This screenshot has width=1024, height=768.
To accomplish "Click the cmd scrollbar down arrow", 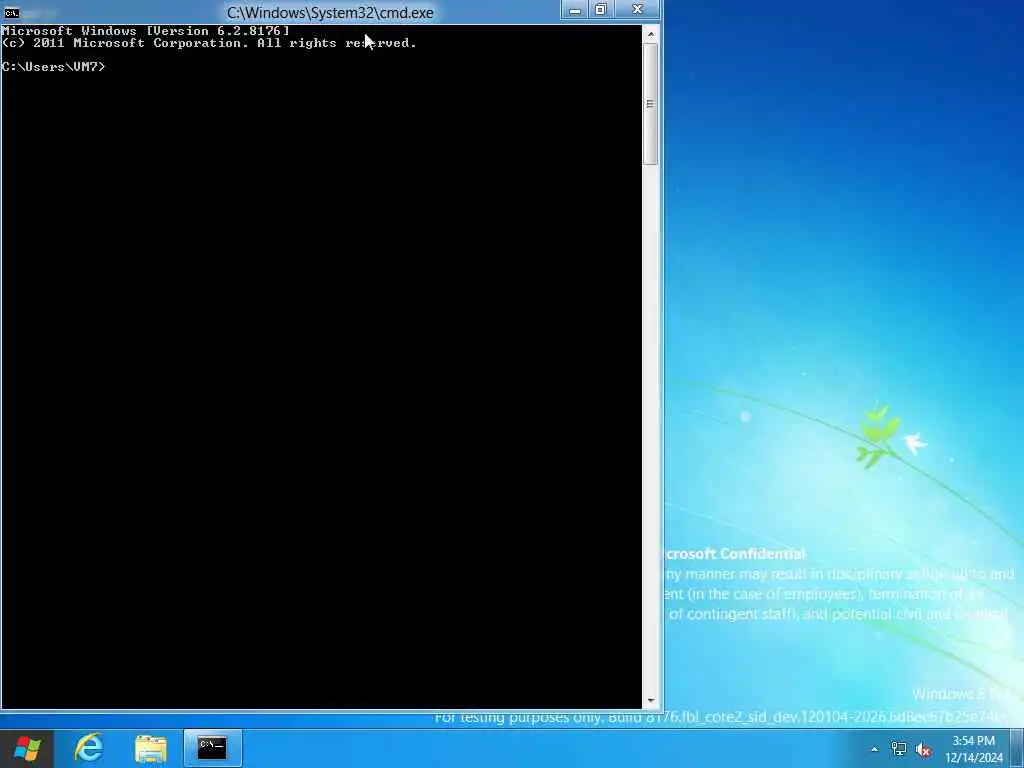I will [x=650, y=701].
